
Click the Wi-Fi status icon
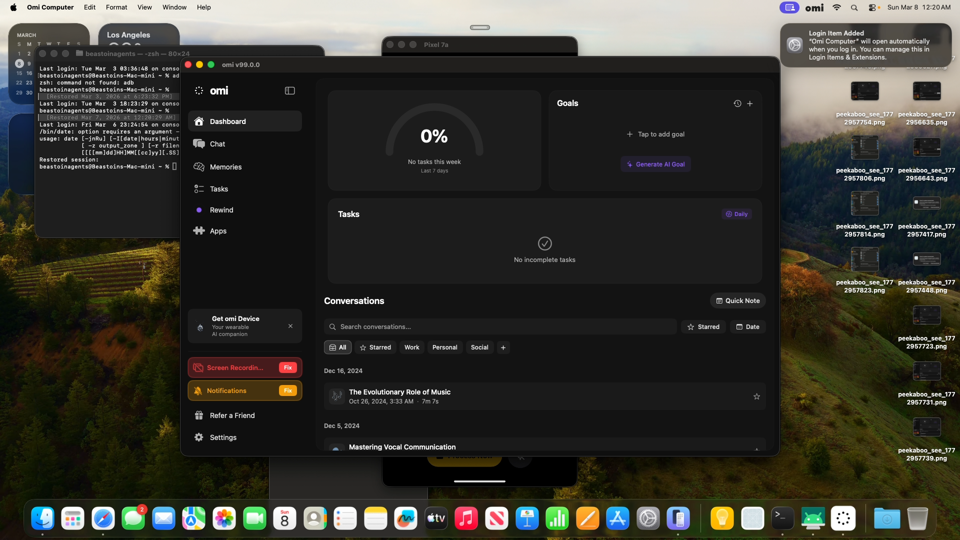pyautogui.click(x=836, y=7)
